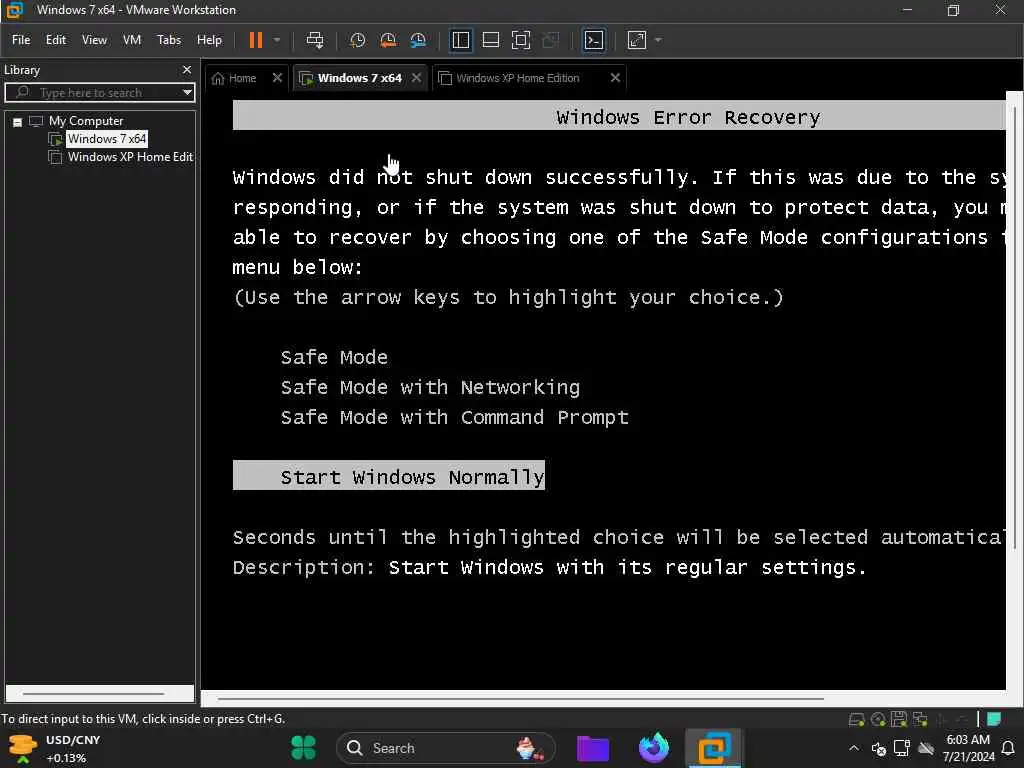1024x768 pixels.
Task: Pause the virtual machine
Action: coord(255,40)
